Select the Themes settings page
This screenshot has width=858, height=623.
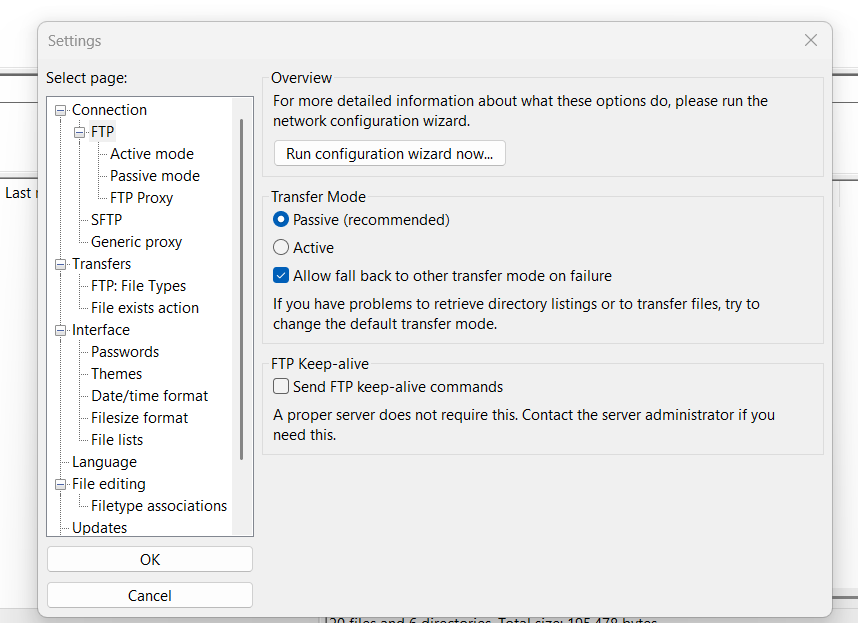(116, 373)
